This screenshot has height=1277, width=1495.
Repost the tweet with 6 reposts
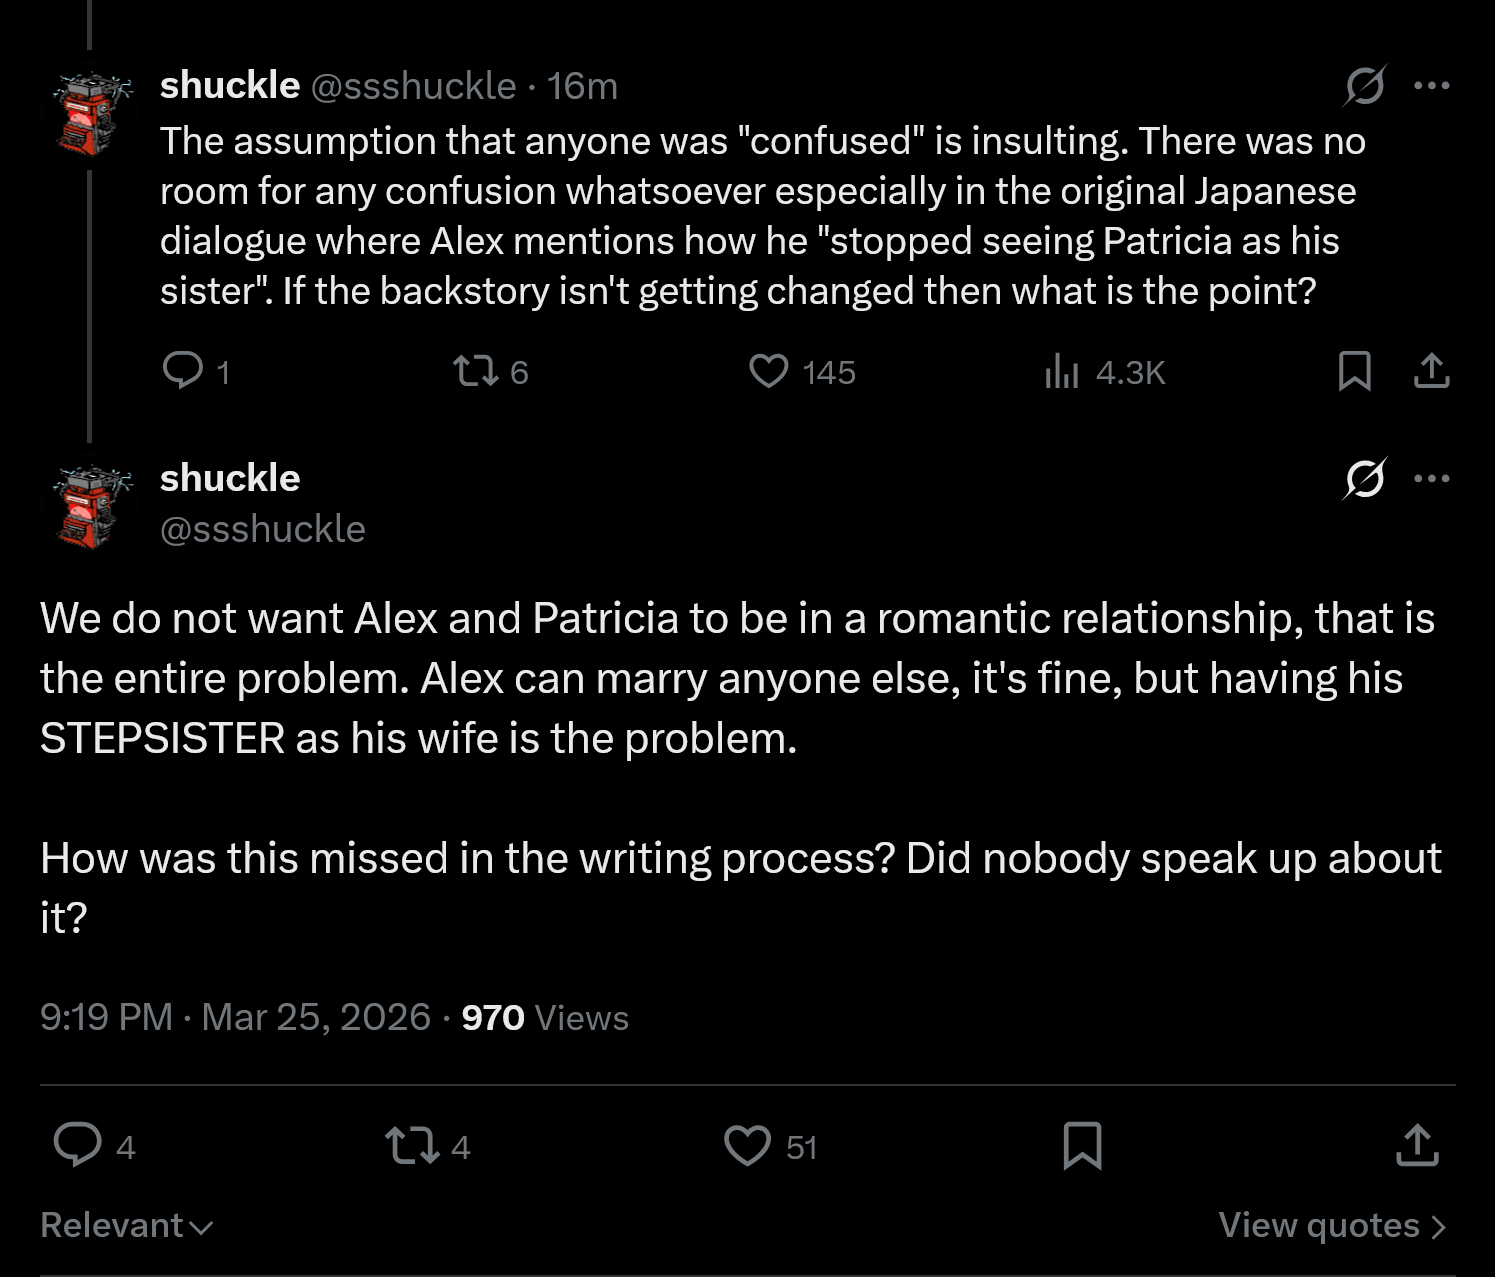pyautogui.click(x=475, y=372)
